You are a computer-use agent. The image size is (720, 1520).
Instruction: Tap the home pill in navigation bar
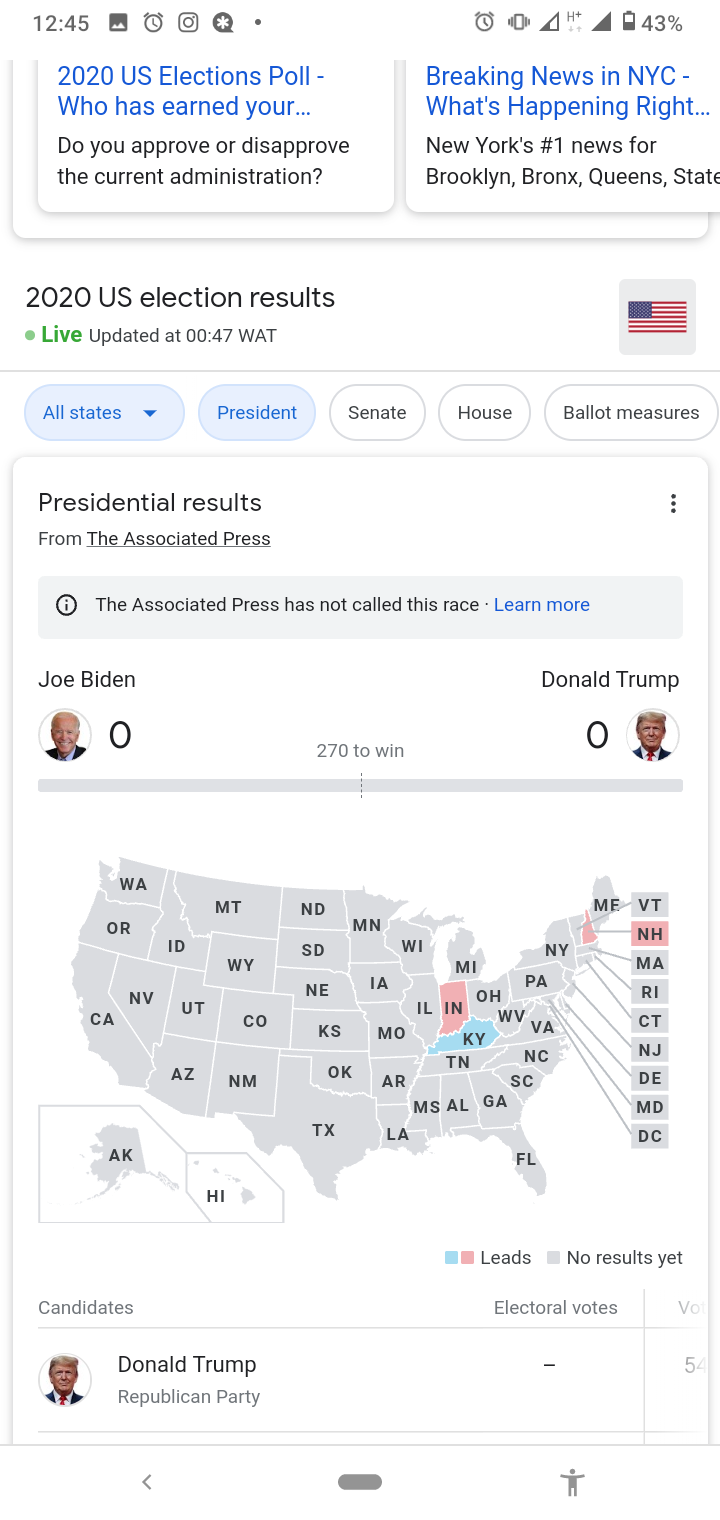point(360,1482)
